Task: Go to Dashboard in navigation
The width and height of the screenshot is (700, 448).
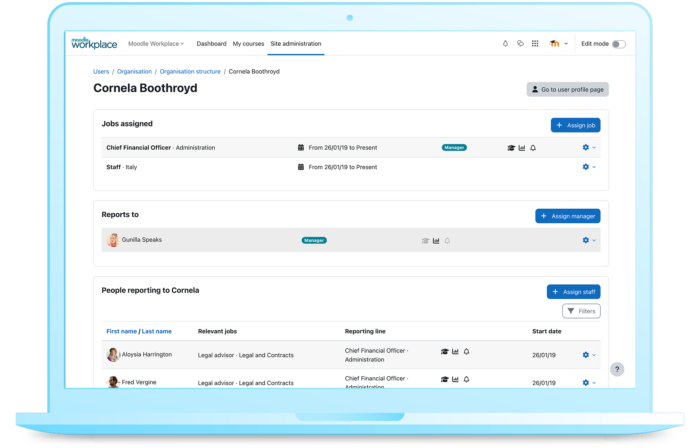Action: click(x=211, y=44)
